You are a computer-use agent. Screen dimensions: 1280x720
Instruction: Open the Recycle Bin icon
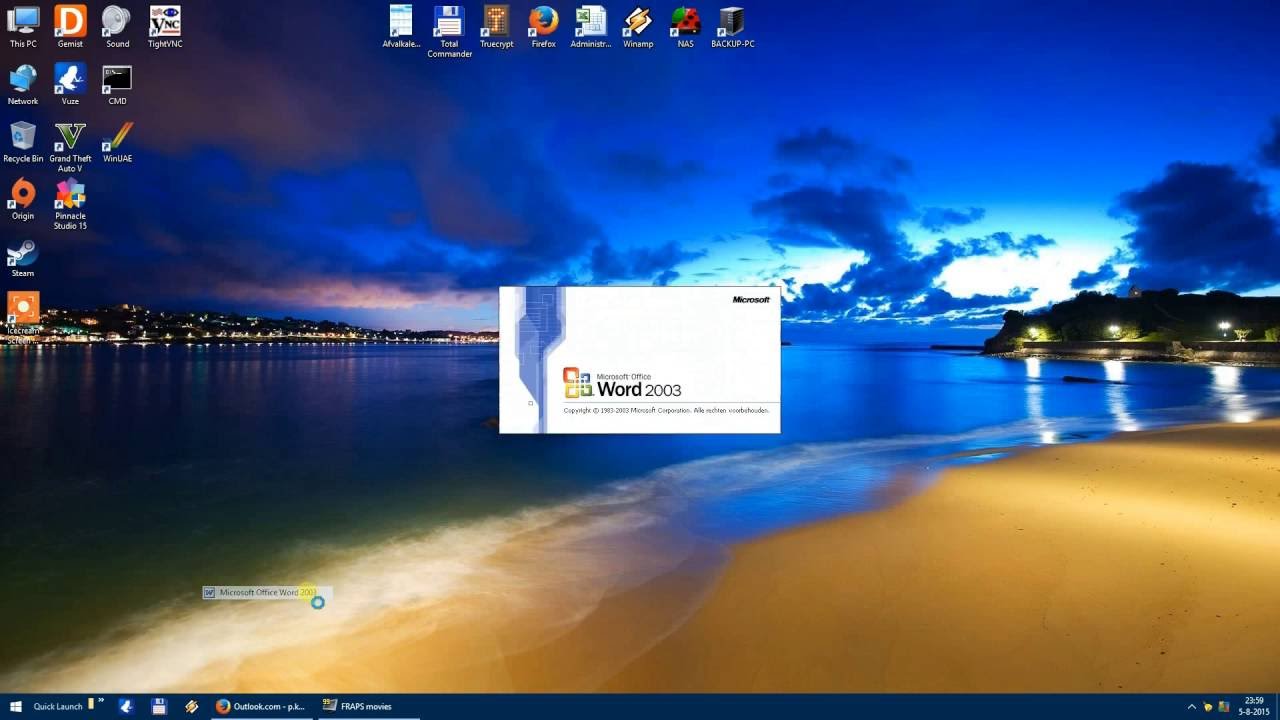pyautogui.click(x=23, y=142)
